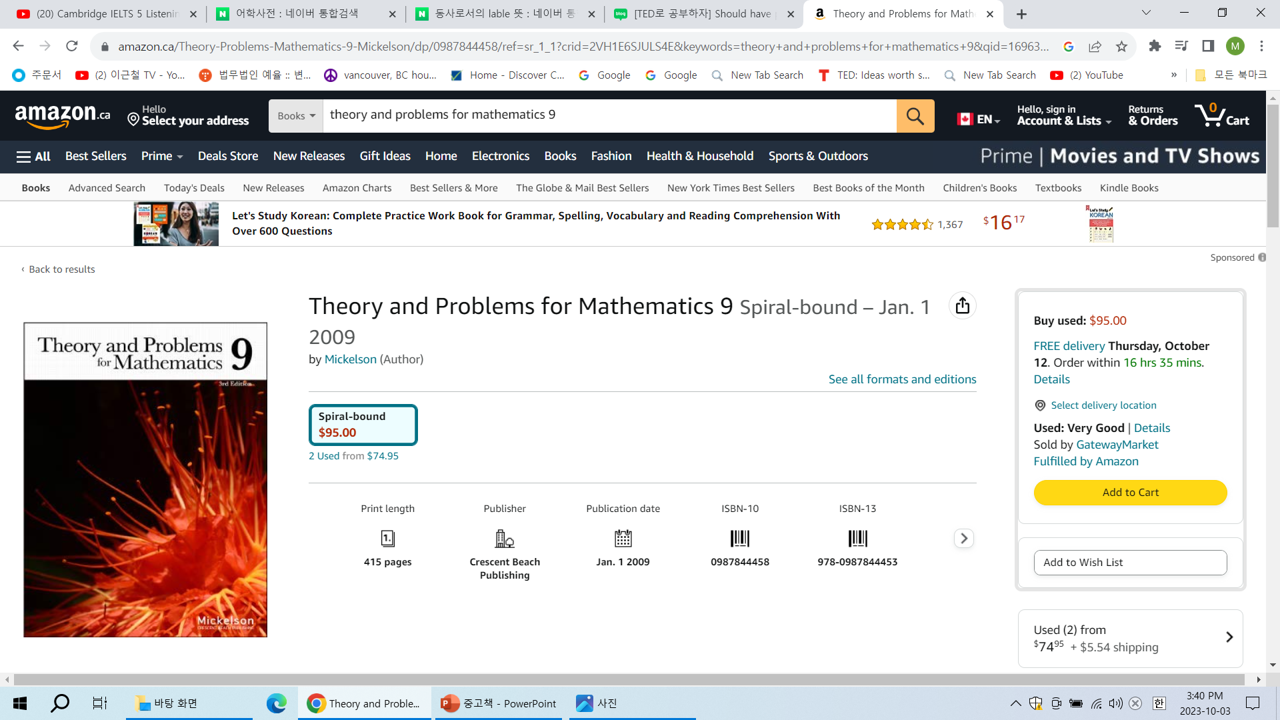Open the tab search chevron in Chrome title bar

tap(1146, 13)
